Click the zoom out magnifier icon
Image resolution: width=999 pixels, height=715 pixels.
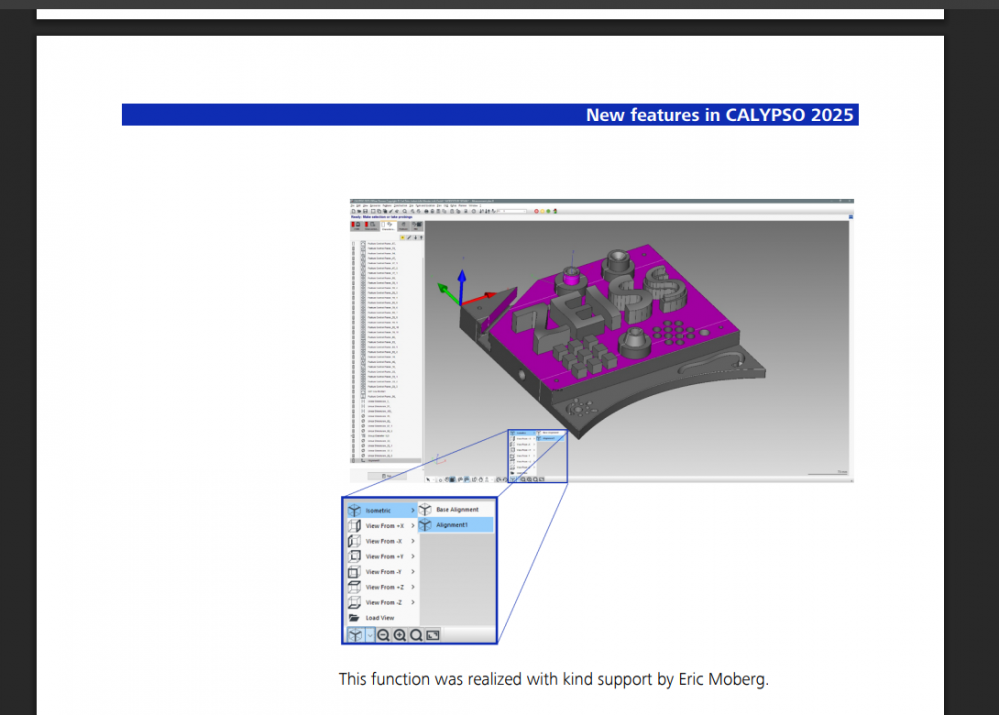383,635
